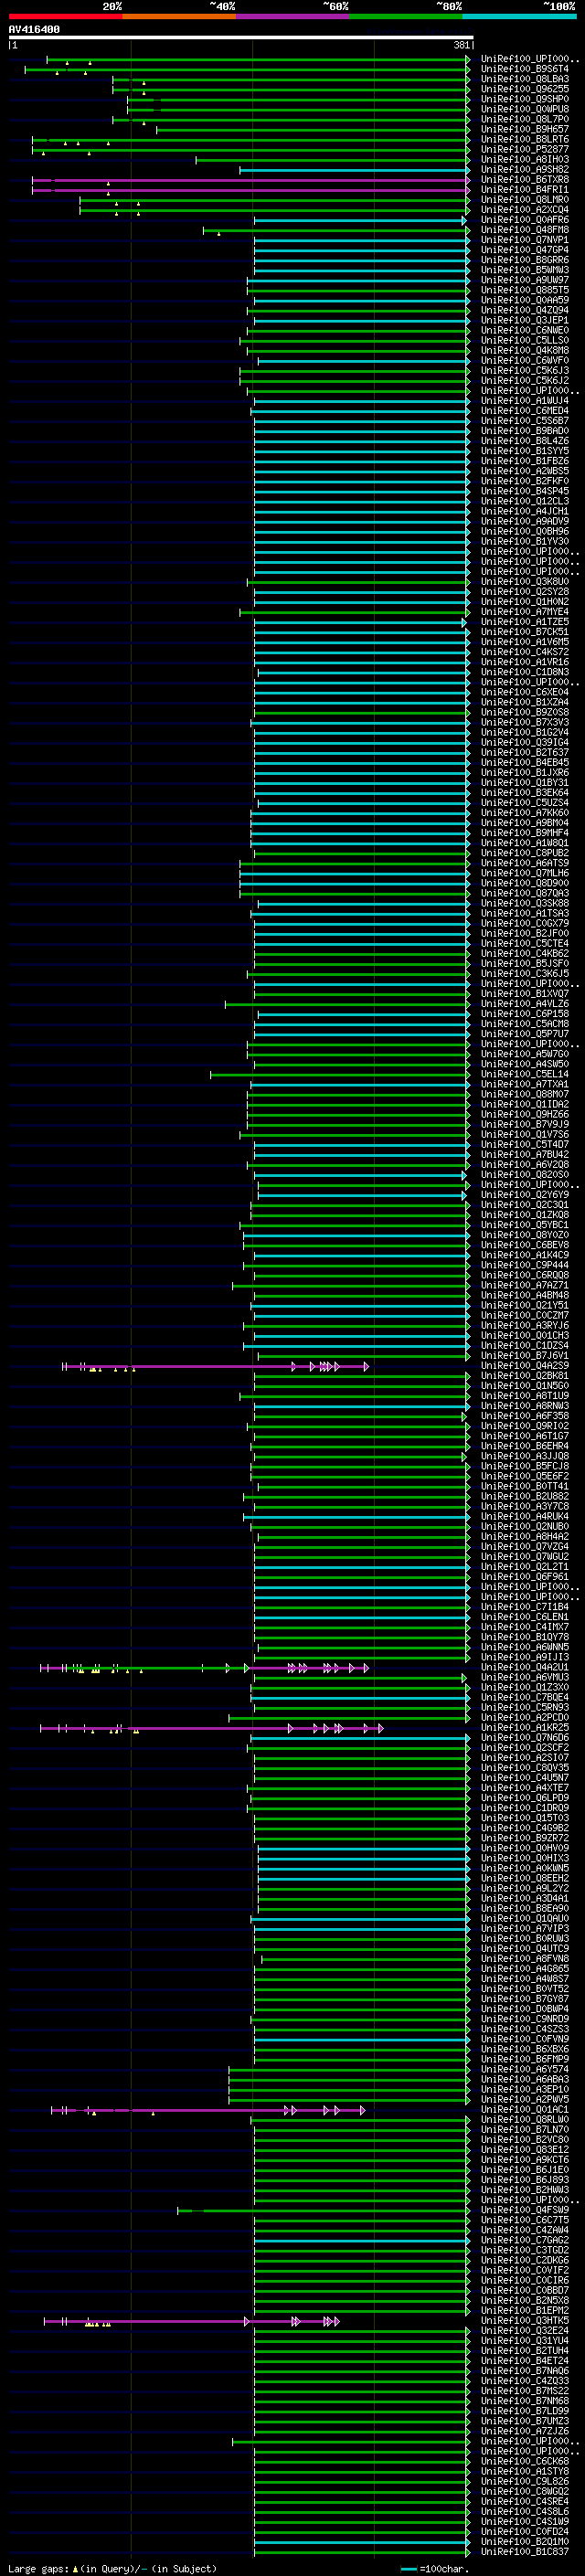Open hit UniRef100_Q4A2U1

pyautogui.click(x=524, y=1667)
